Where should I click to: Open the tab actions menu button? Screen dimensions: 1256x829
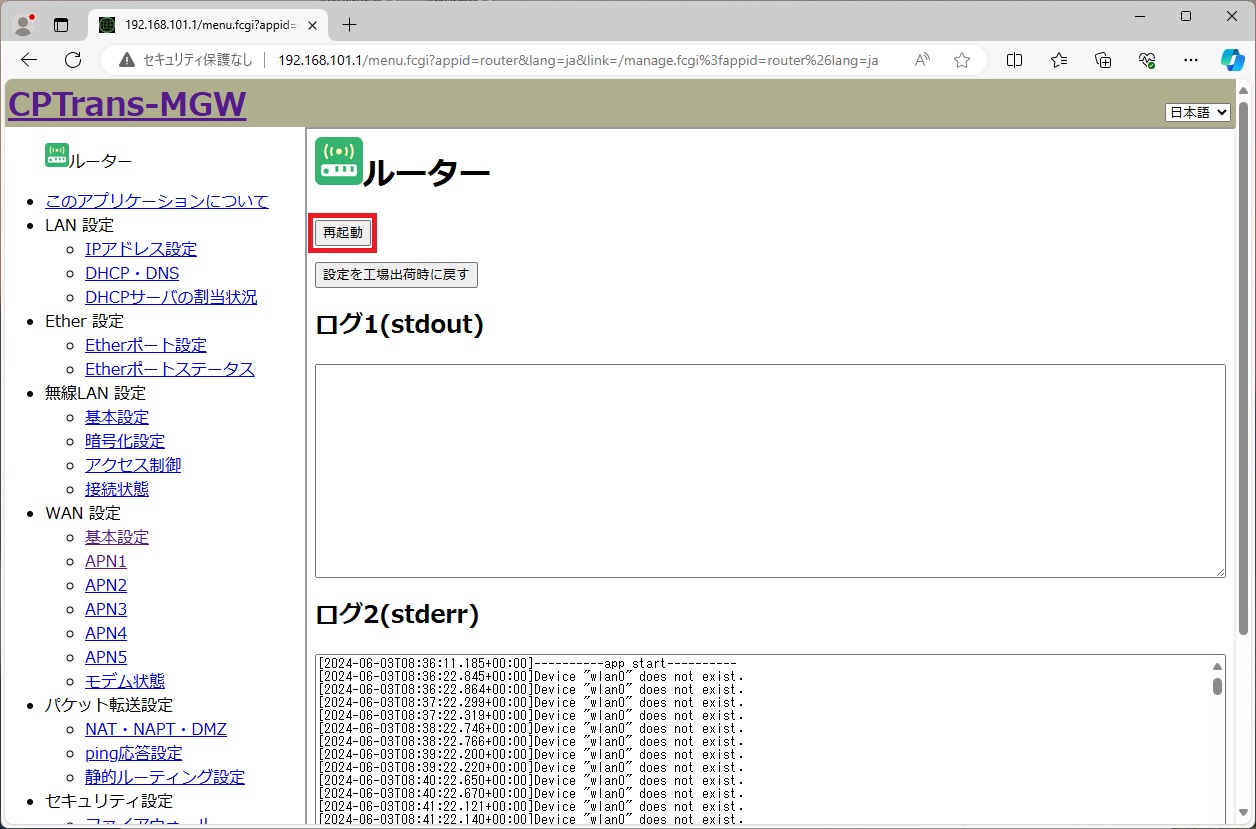(x=61, y=24)
